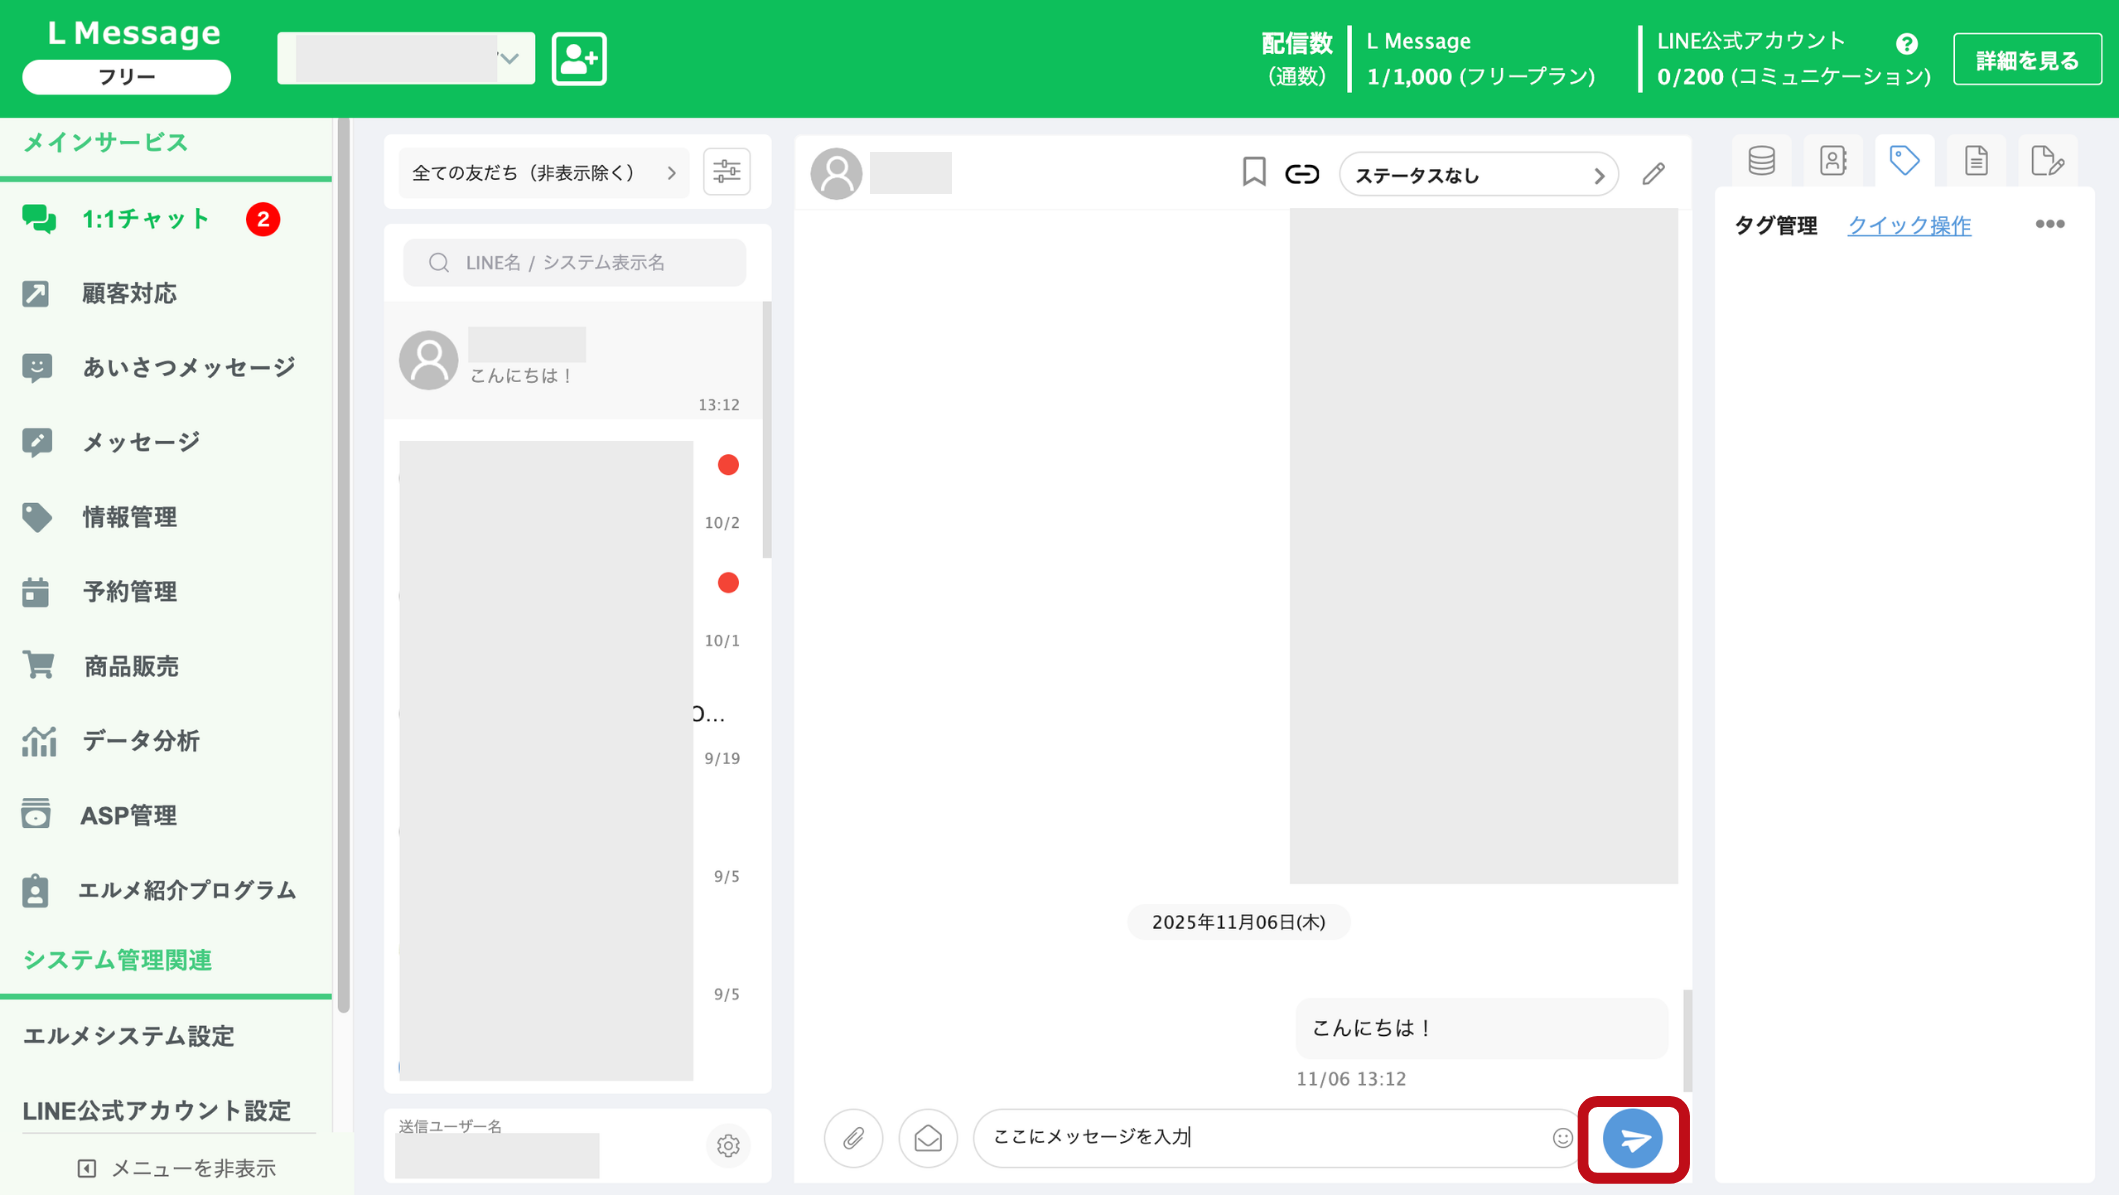Screen dimensions: 2119x1195
Task: Click the 詳細を見る button
Action: pos(2027,60)
